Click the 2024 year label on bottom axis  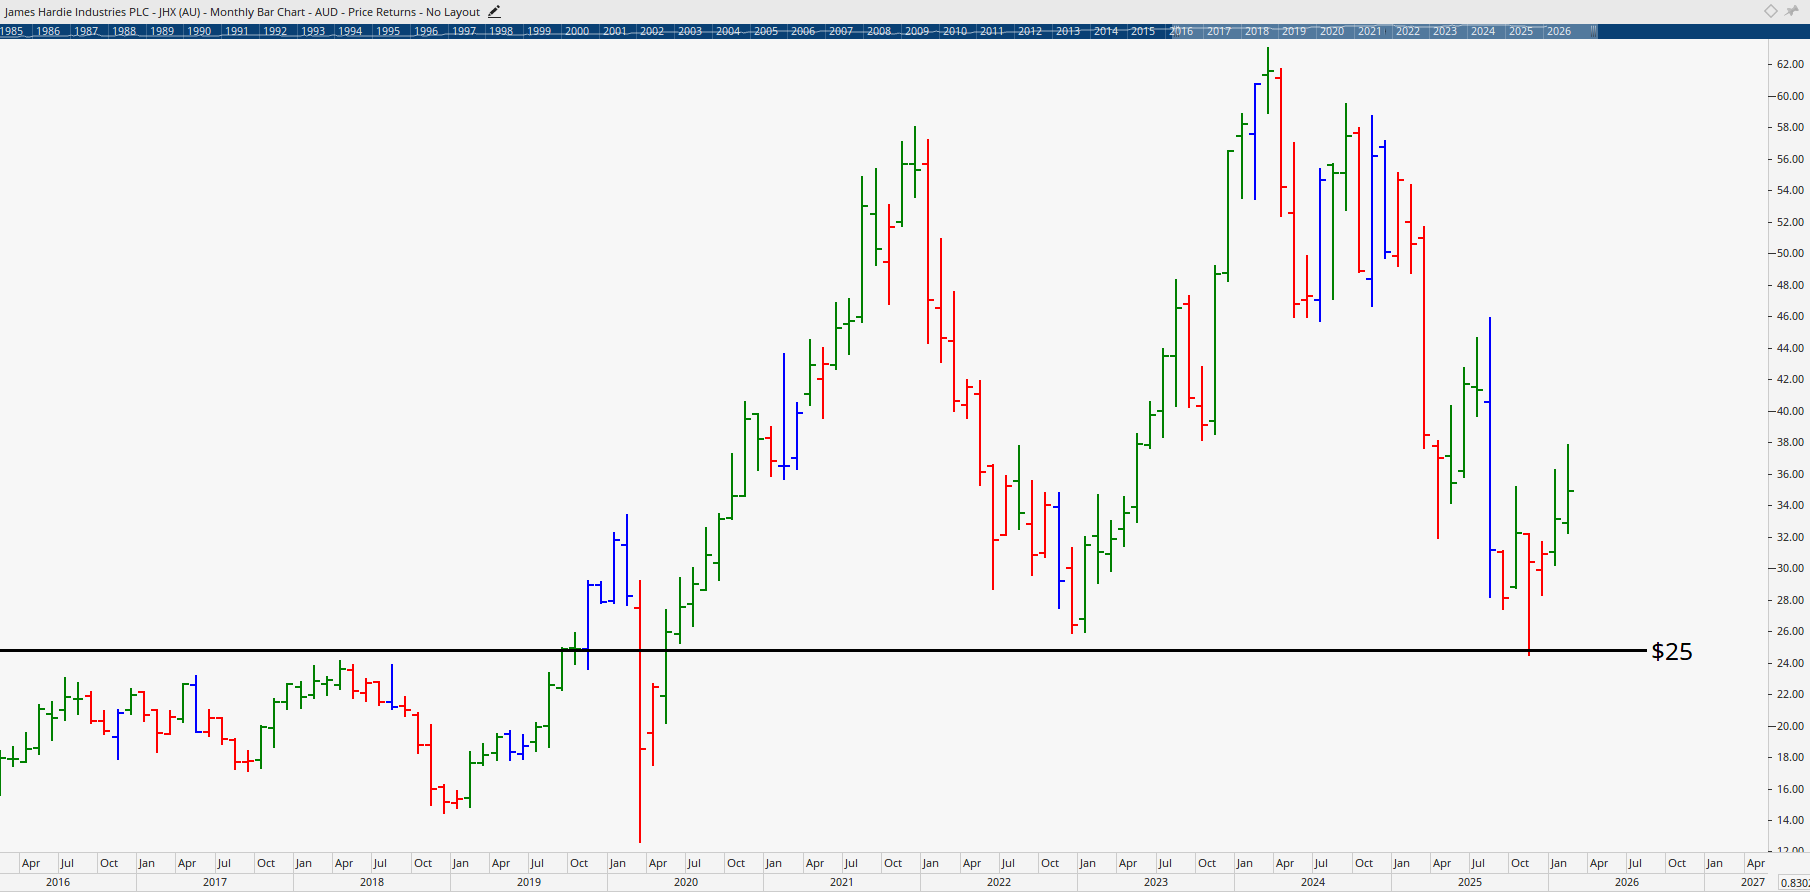point(1313,882)
